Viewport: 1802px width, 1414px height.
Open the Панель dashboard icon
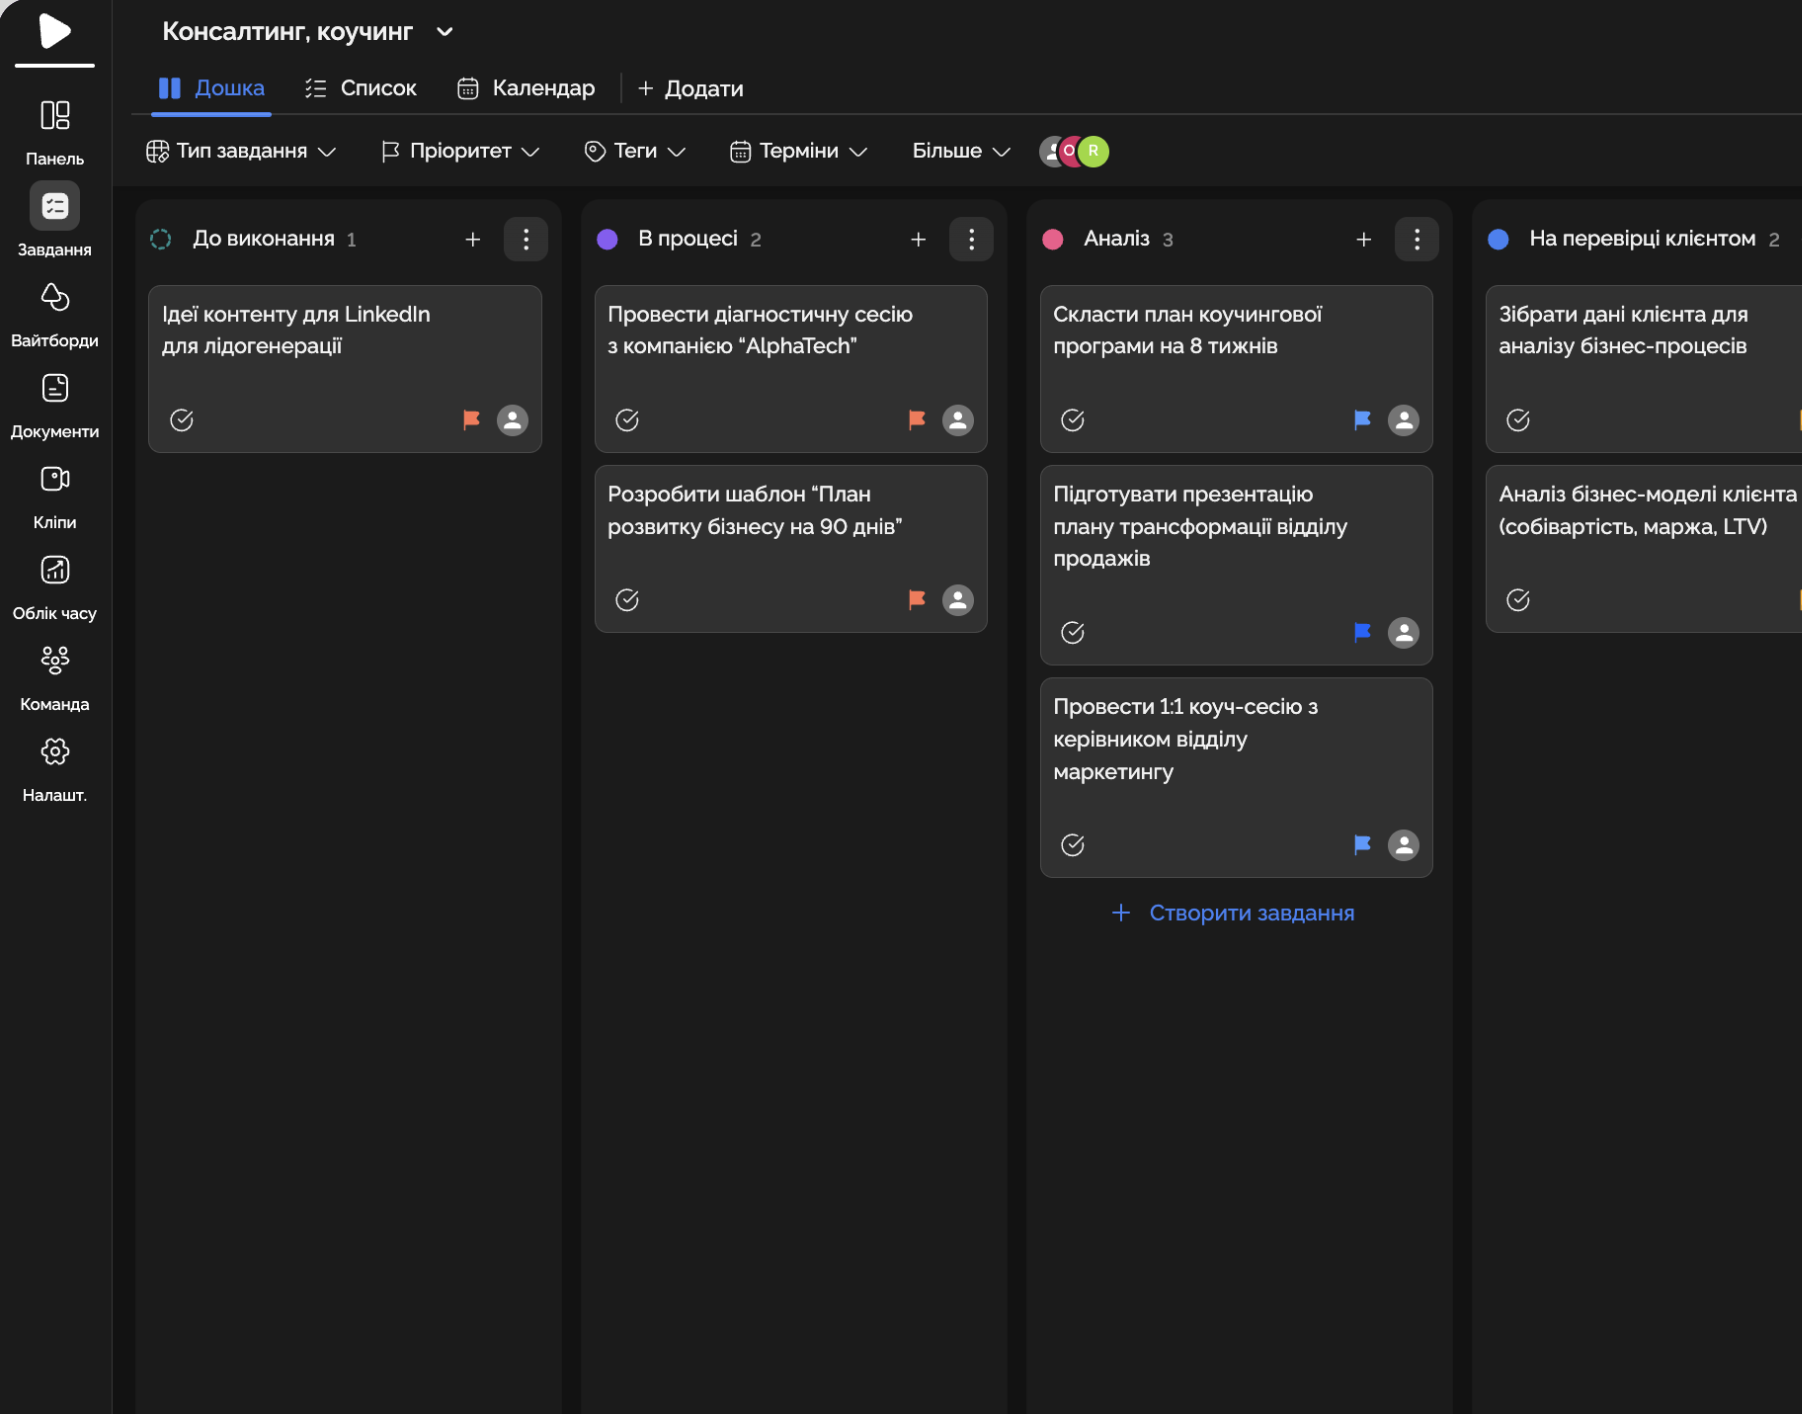pos(54,116)
